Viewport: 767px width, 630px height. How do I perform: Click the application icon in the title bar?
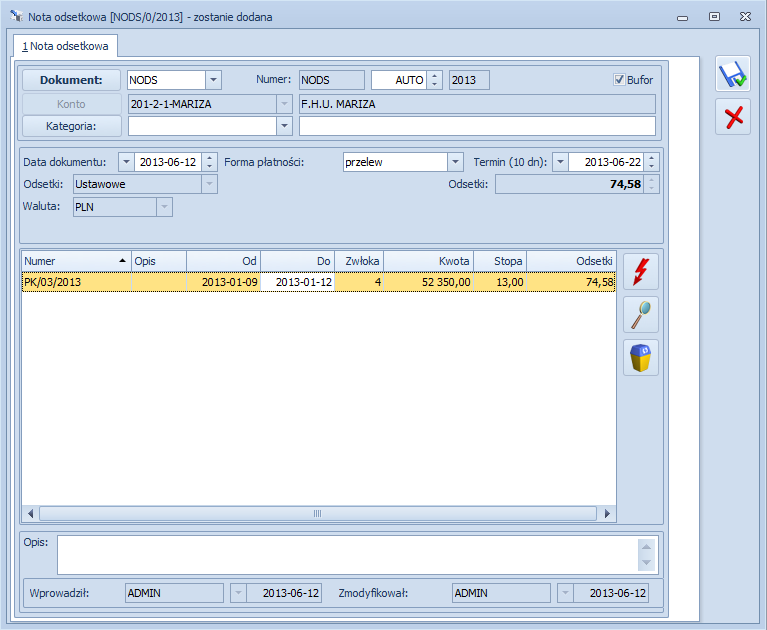[16, 16]
